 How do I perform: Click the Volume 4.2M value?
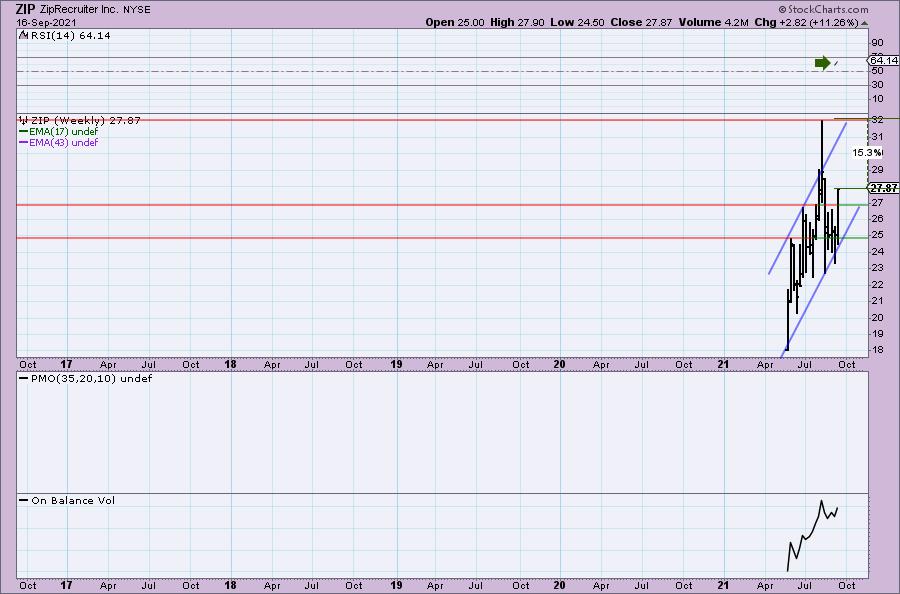click(x=713, y=22)
